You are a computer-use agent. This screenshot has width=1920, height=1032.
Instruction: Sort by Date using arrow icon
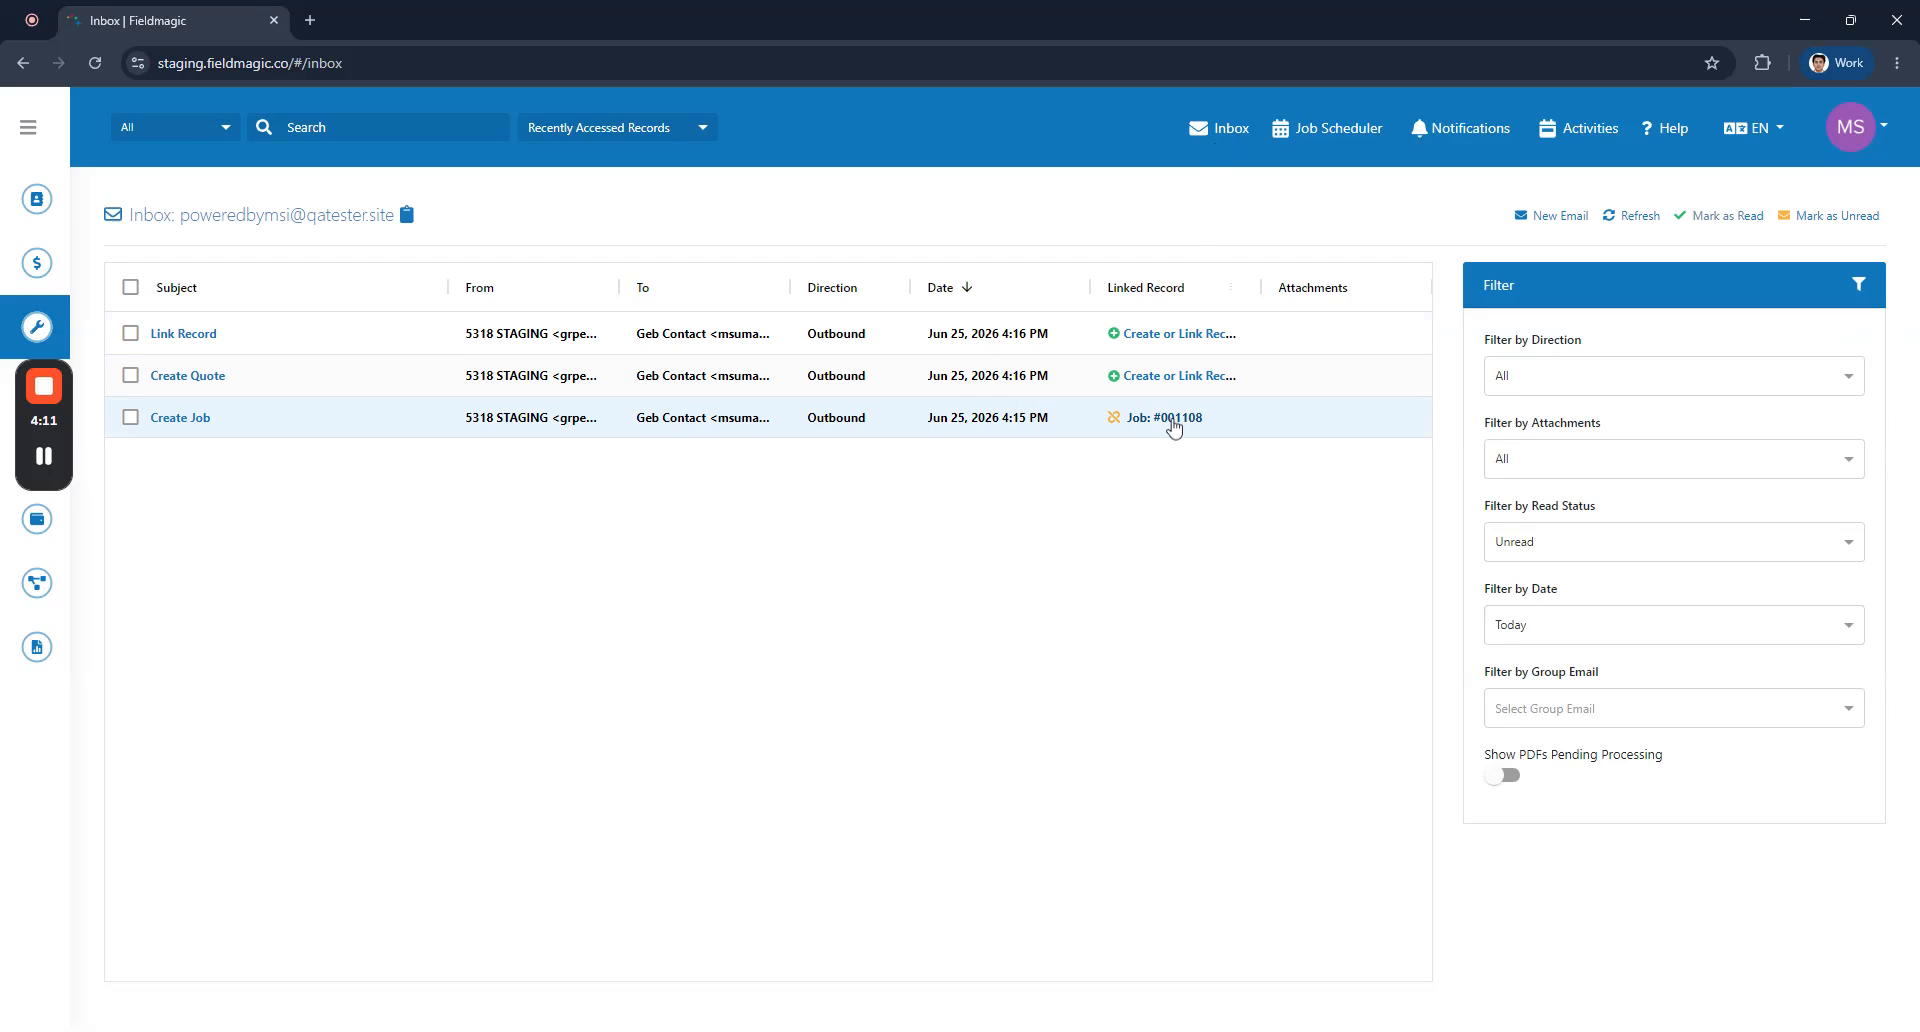[x=967, y=287]
